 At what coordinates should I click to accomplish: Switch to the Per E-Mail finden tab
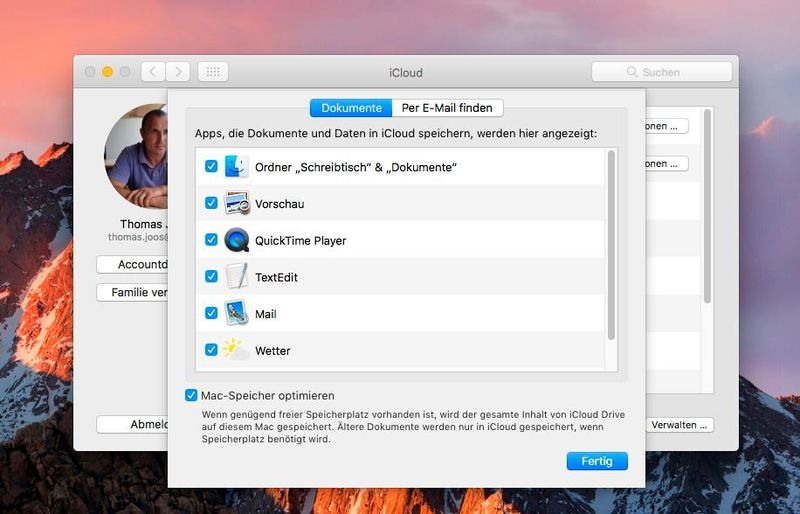[x=447, y=108]
